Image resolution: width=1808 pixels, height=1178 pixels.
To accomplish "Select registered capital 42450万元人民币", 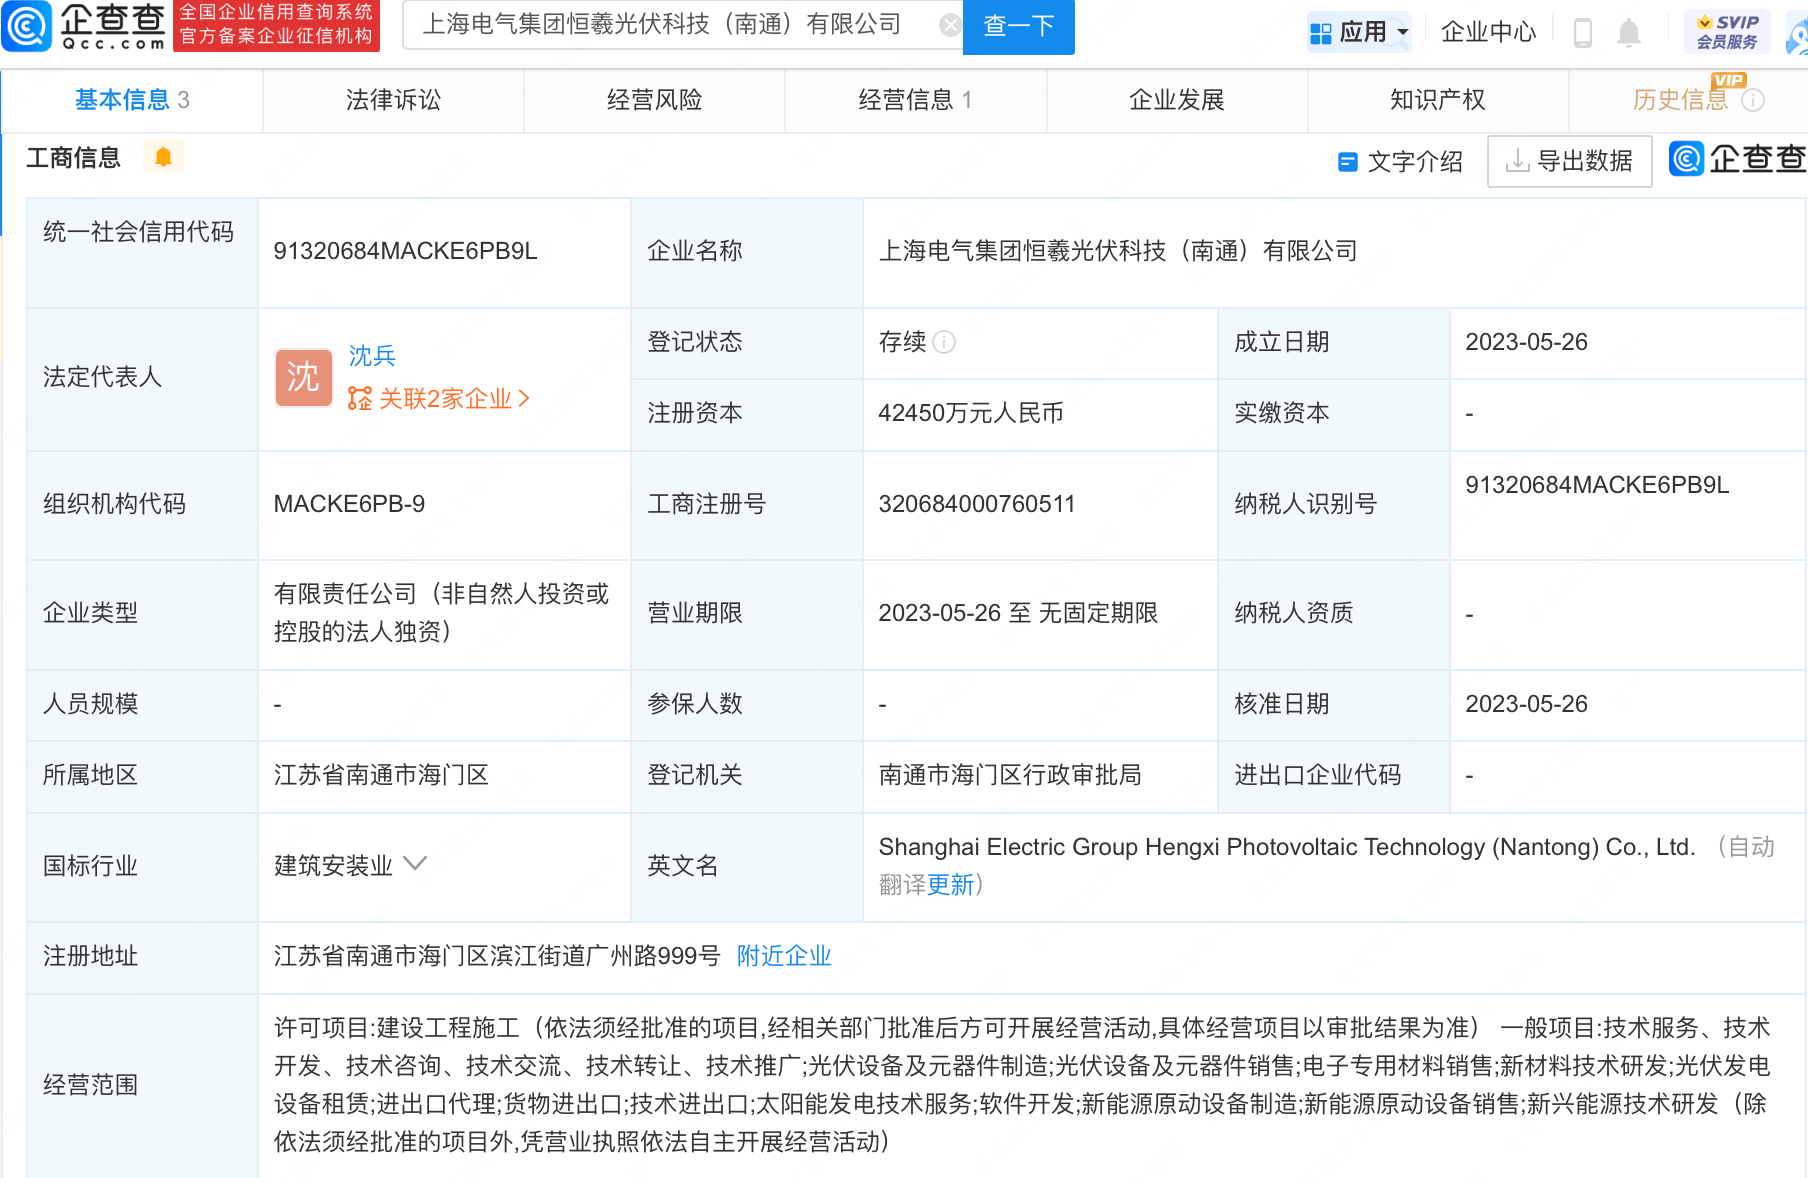I will [x=970, y=413].
